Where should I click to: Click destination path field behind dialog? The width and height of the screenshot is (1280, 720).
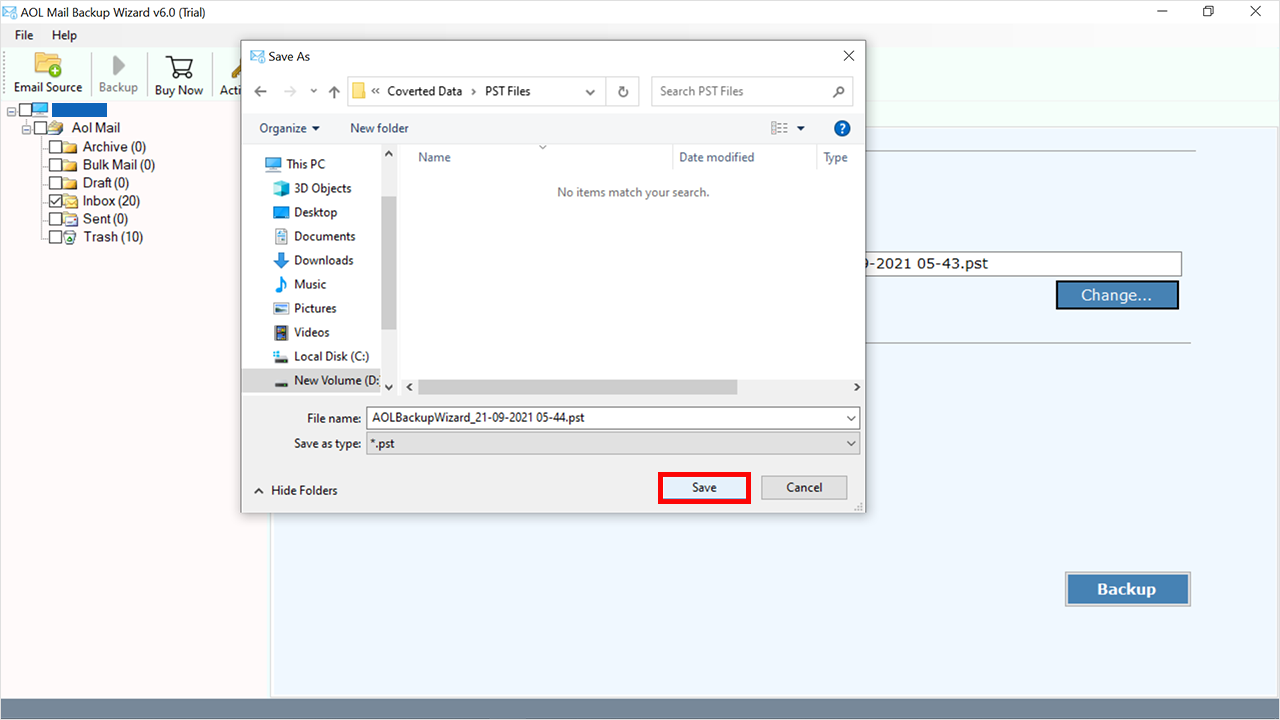coord(1023,264)
